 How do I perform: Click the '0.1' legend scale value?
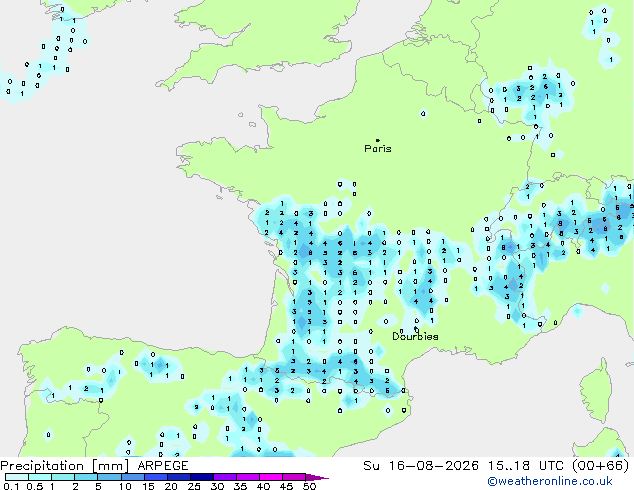tap(11, 486)
